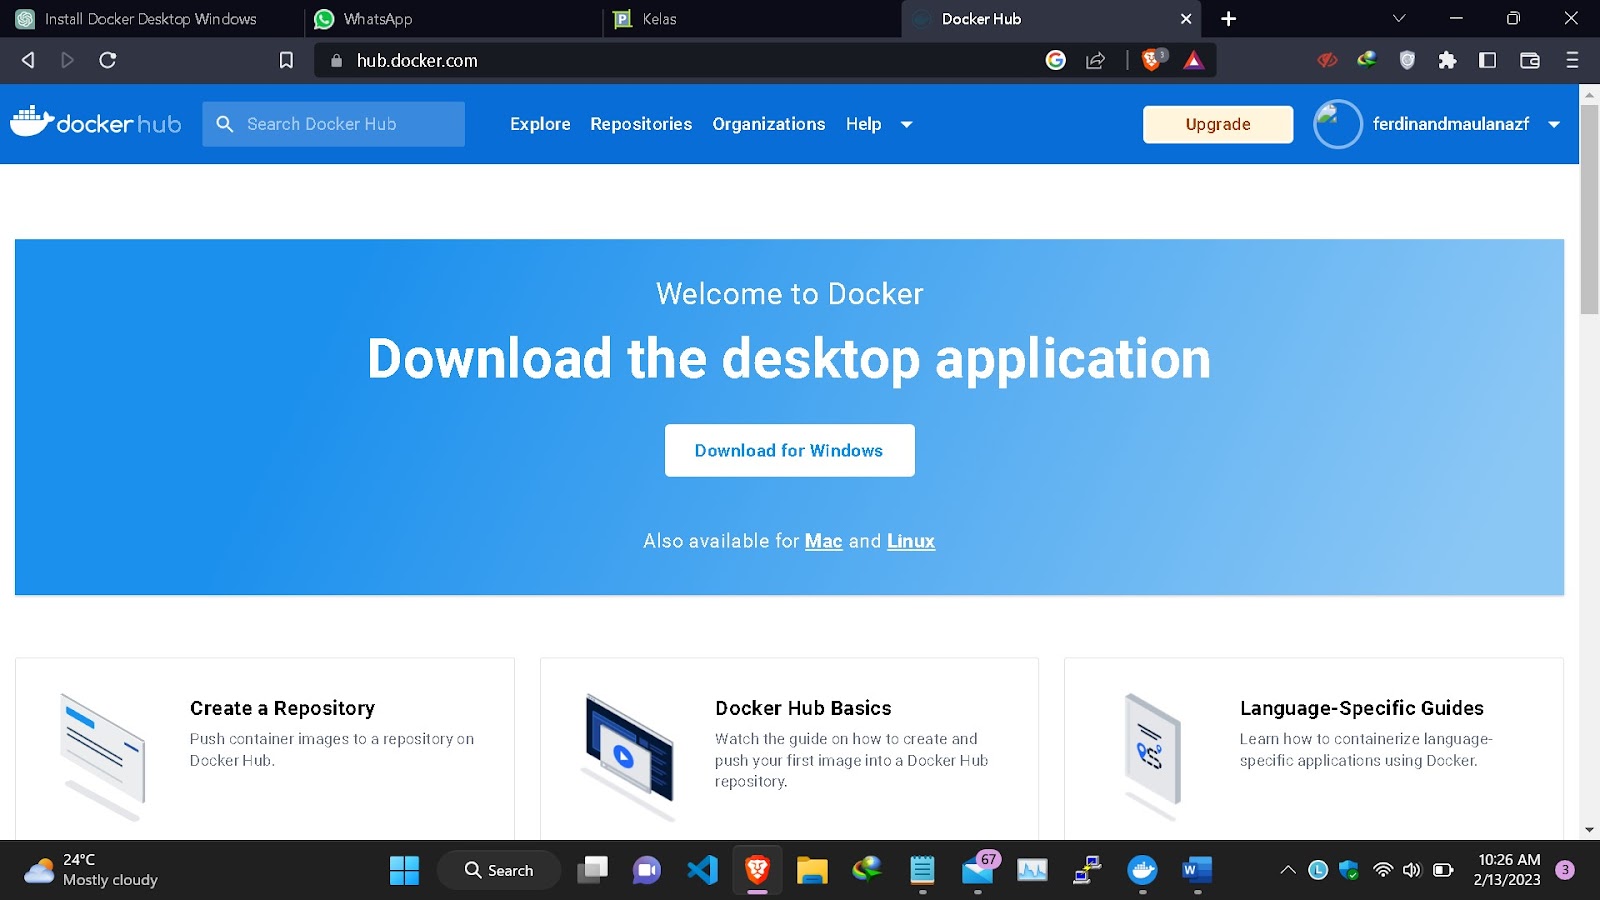Image resolution: width=1600 pixels, height=900 pixels.
Task: Focus the Search Docker Hub field
Action: (x=333, y=124)
